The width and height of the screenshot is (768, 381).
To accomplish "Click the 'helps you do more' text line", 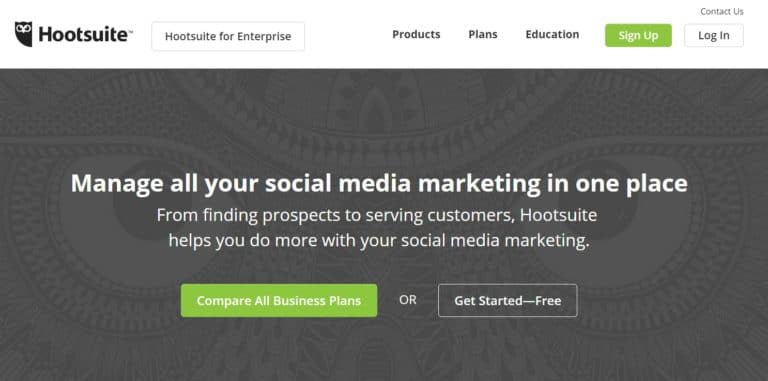I will [x=379, y=241].
